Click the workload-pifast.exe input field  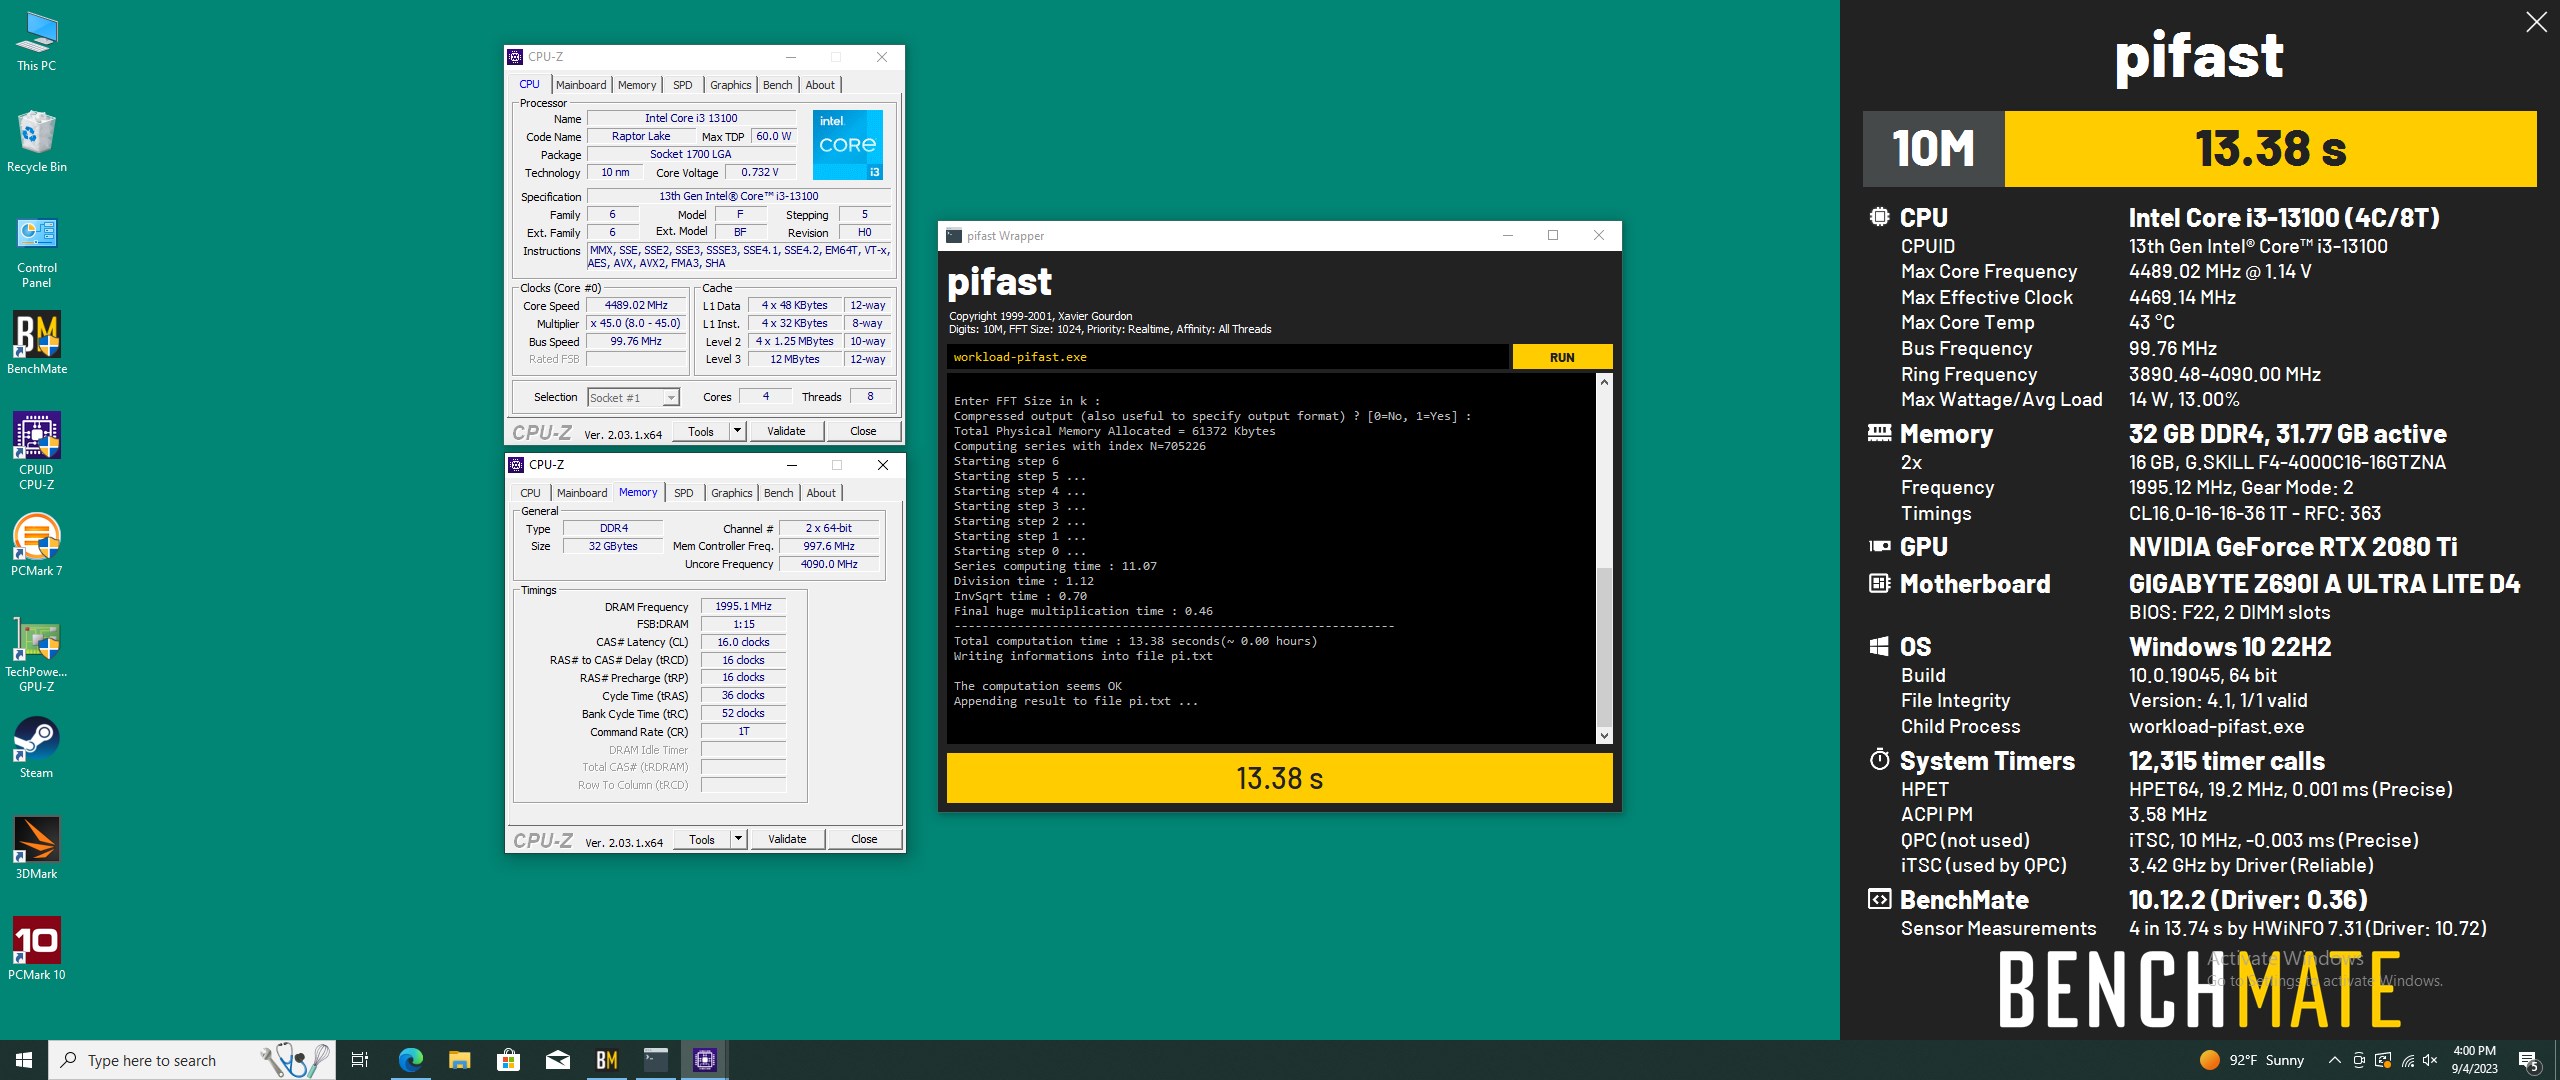coord(1227,357)
